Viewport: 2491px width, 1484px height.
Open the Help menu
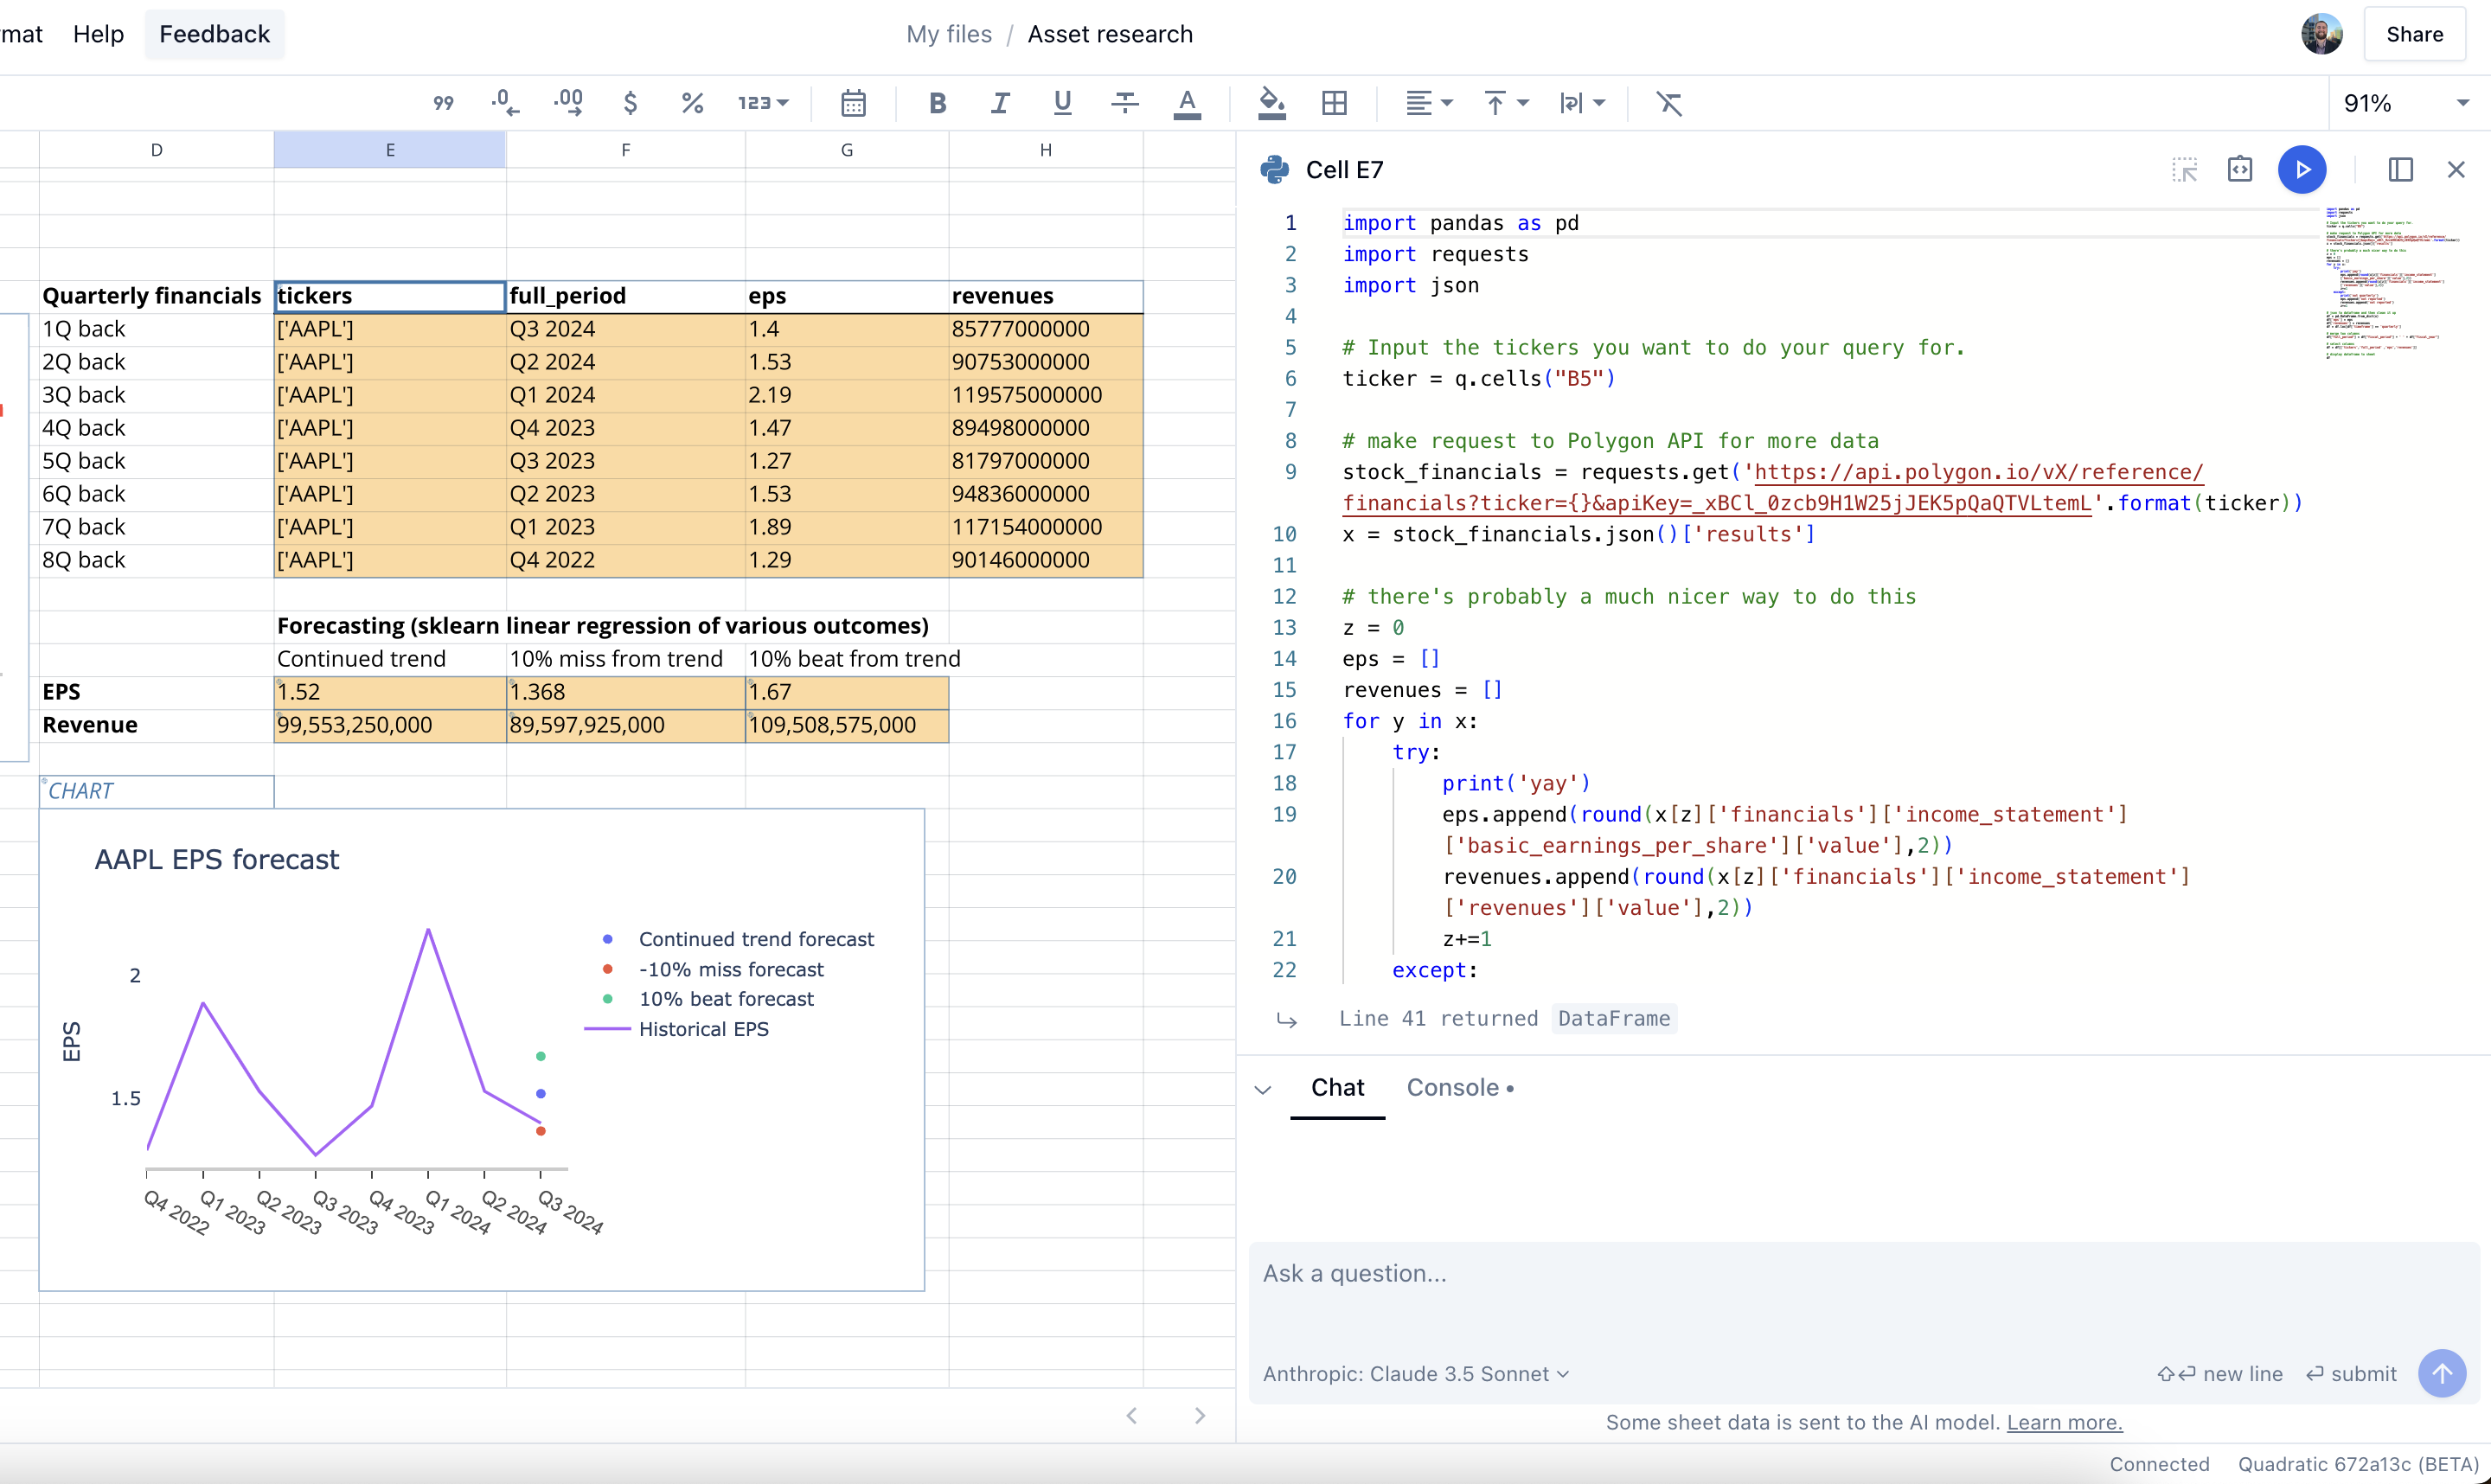click(98, 34)
